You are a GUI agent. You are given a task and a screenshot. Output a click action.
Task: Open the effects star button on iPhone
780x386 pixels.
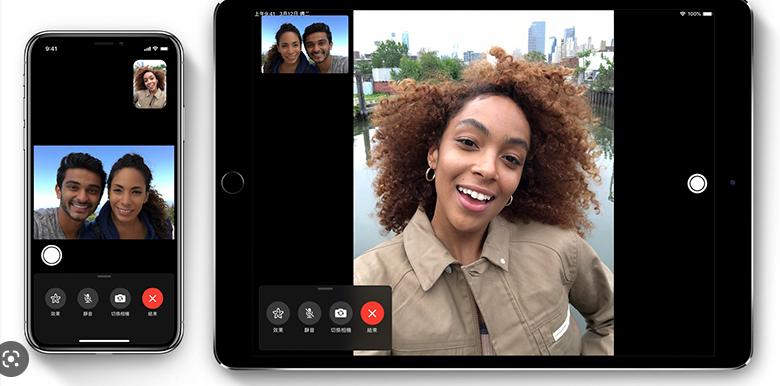tap(55, 298)
